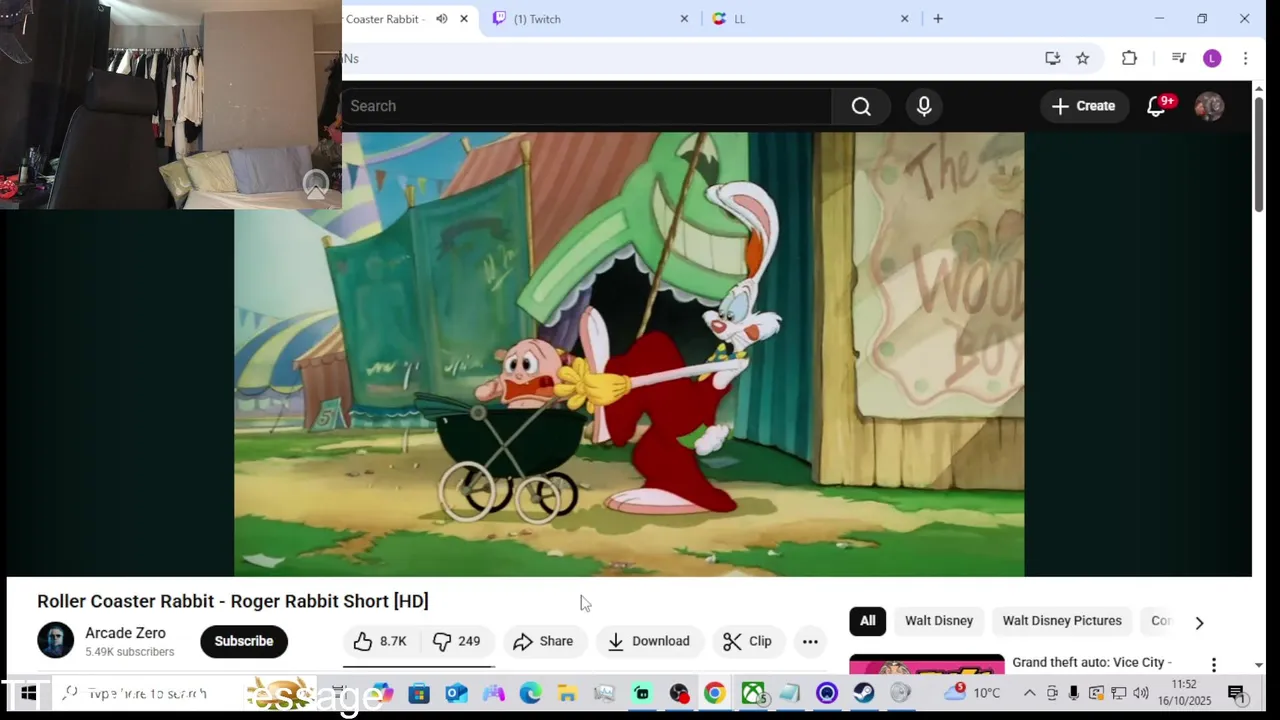Open Microsoft Store from taskbar
This screenshot has width=1280, height=720.
[x=419, y=693]
